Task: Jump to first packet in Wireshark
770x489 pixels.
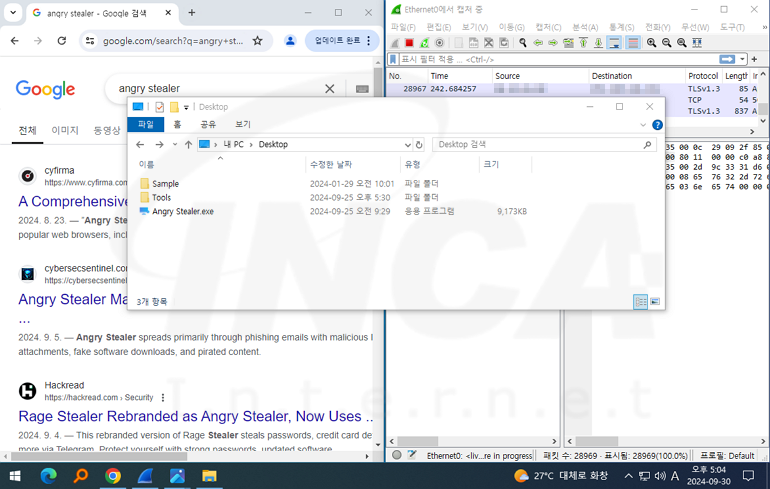Action: coord(583,43)
